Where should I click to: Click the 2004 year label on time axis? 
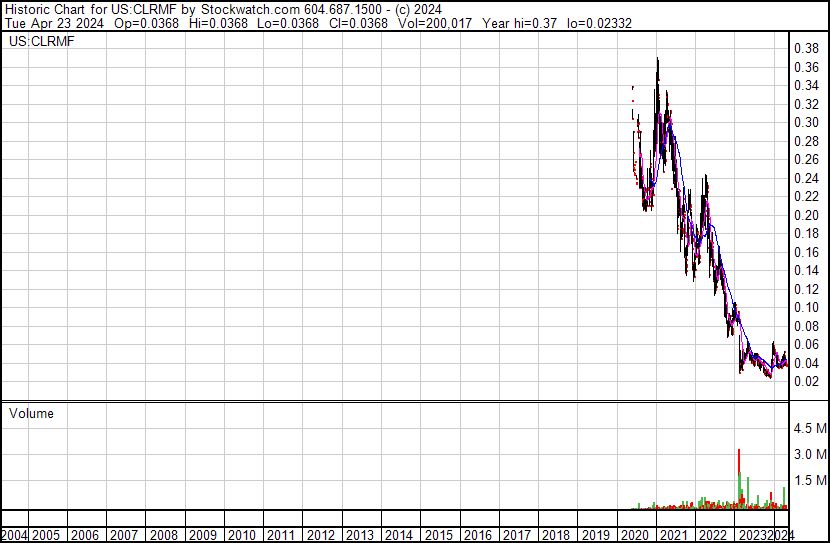[x=13, y=536]
